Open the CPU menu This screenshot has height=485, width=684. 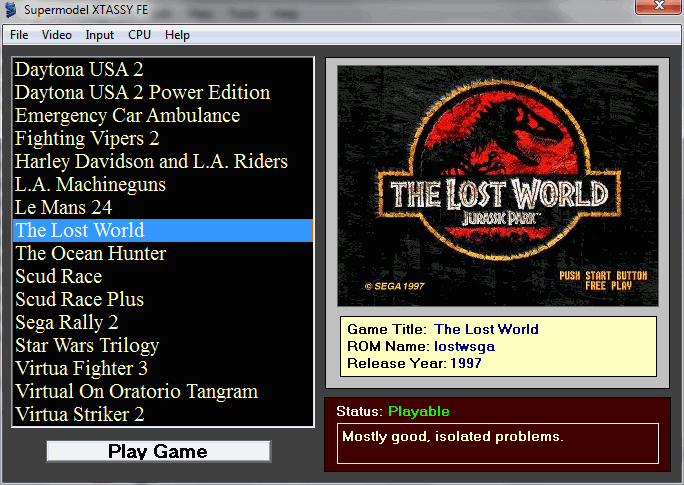coord(140,35)
